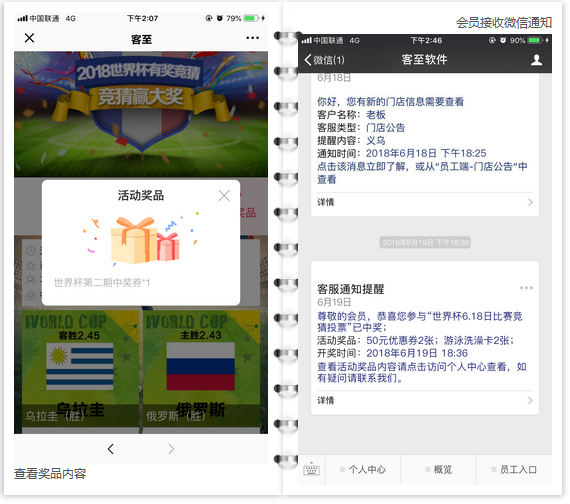Open the 员工入口 menu

514,469
